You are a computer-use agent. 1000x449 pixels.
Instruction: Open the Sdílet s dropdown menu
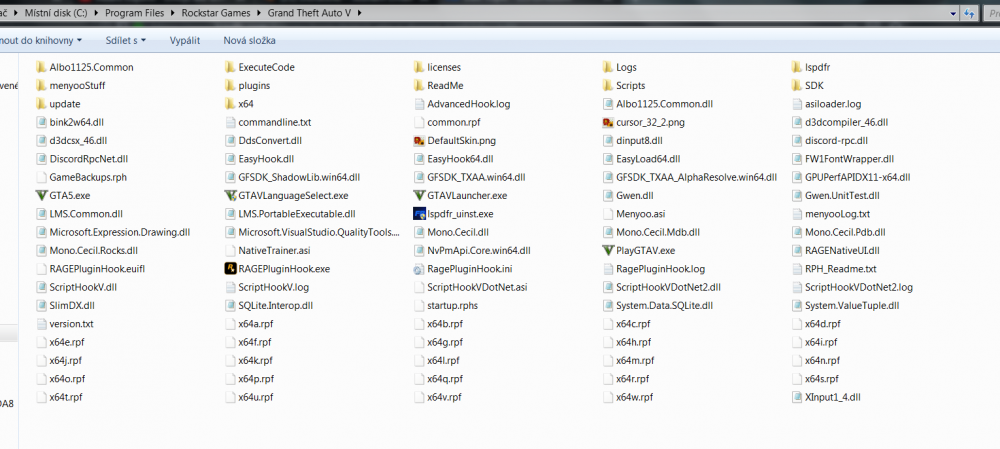[126, 40]
